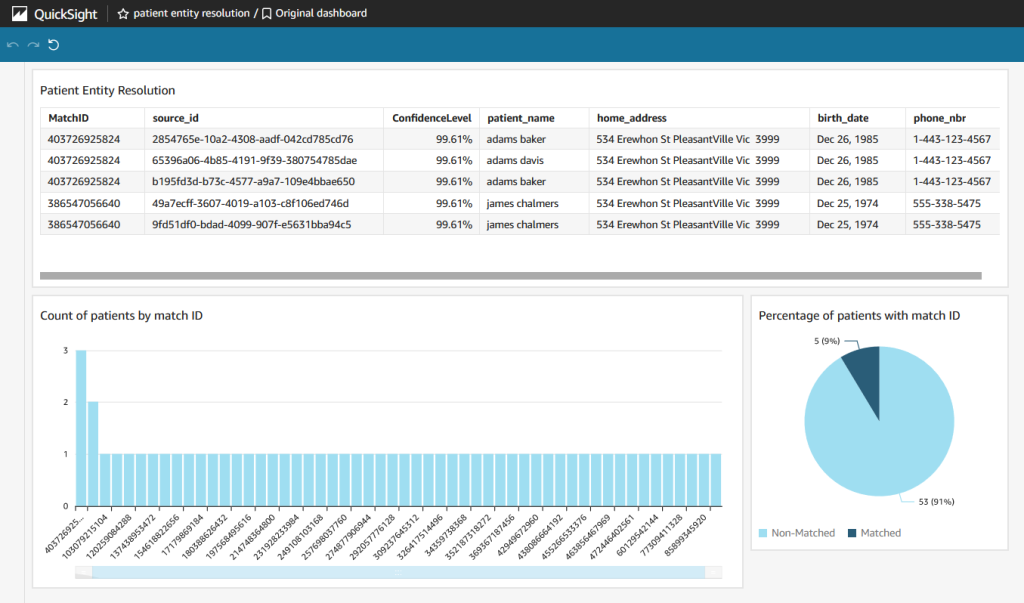The image size is (1024, 603).
Task: Sort the table by ConfidenceLevel header
Action: (x=430, y=117)
